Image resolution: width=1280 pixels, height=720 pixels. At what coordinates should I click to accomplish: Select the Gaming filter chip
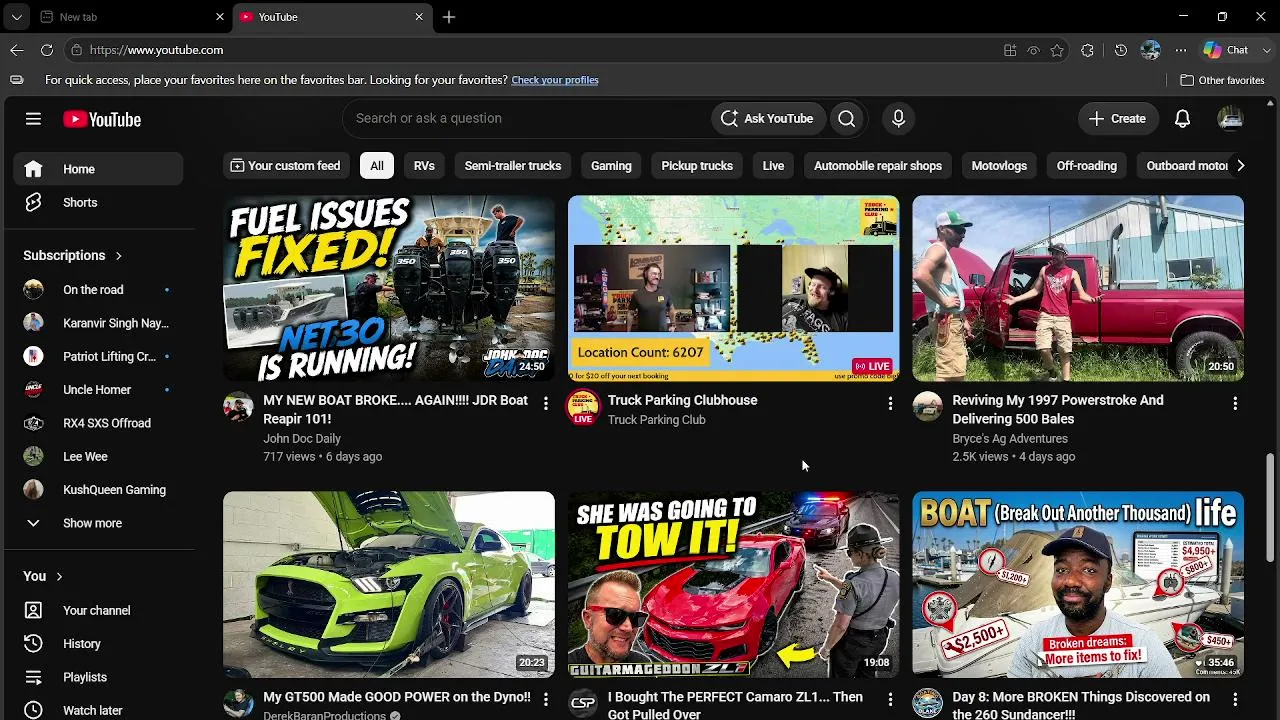[611, 166]
